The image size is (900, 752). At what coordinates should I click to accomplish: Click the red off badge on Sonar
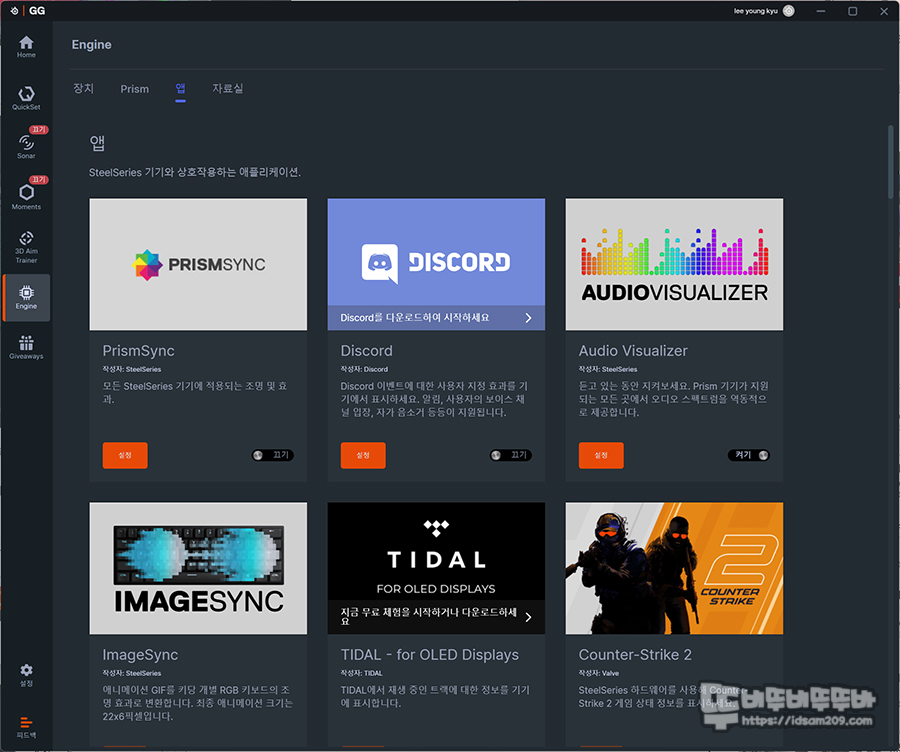click(x=38, y=130)
